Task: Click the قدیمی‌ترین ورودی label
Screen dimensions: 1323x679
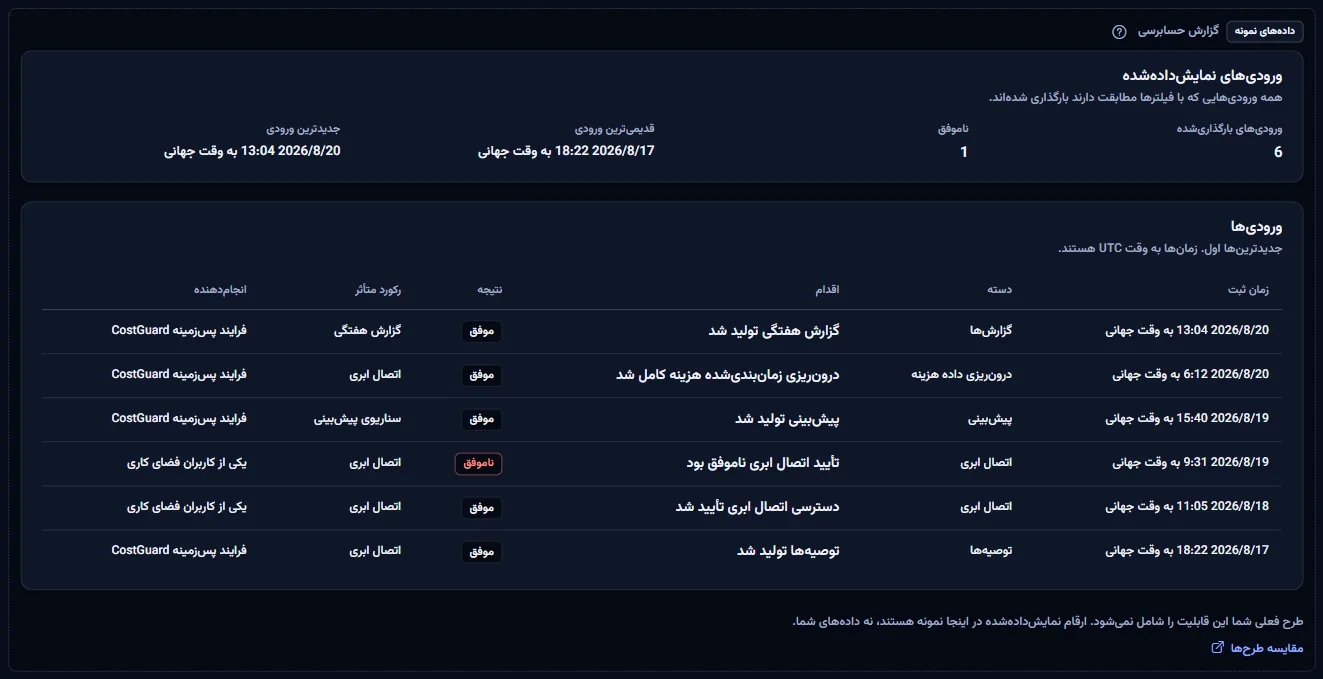Action: (x=615, y=129)
